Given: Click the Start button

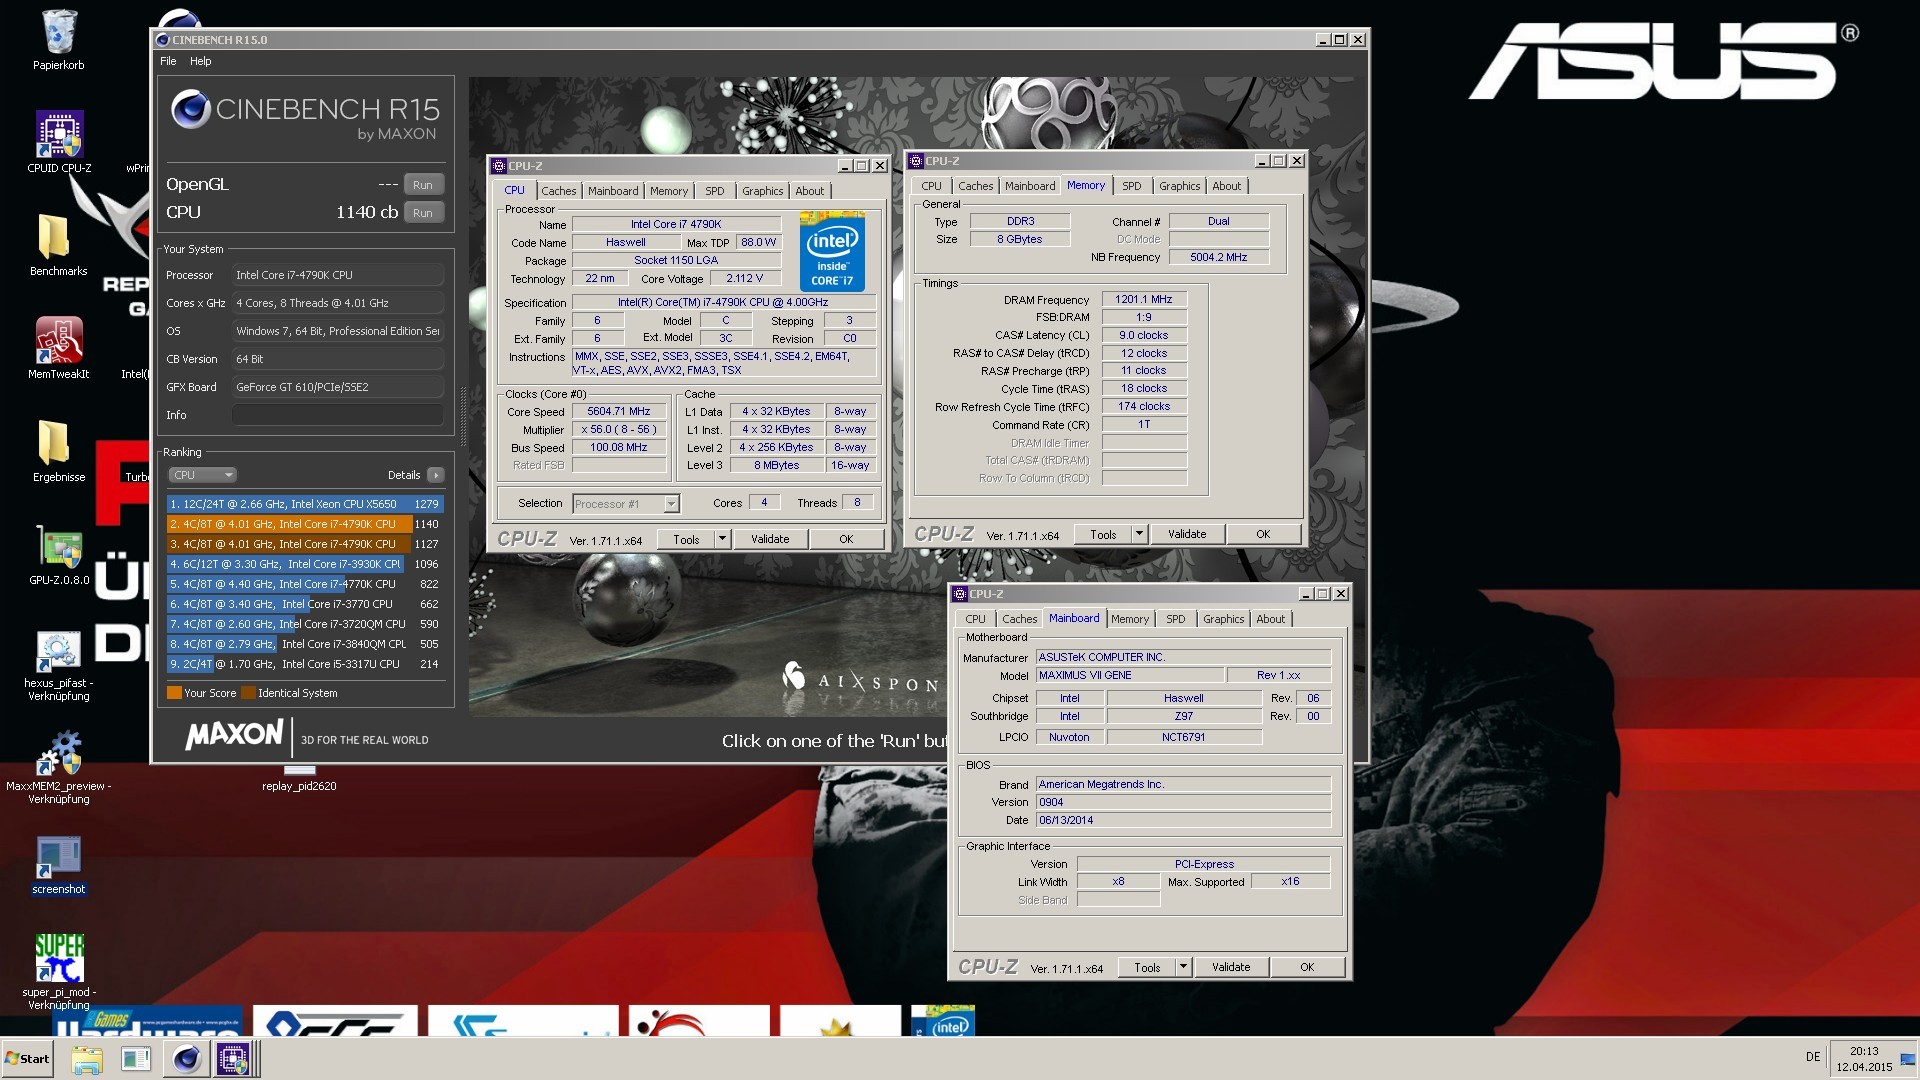Looking at the screenshot, I should pos(27,1059).
